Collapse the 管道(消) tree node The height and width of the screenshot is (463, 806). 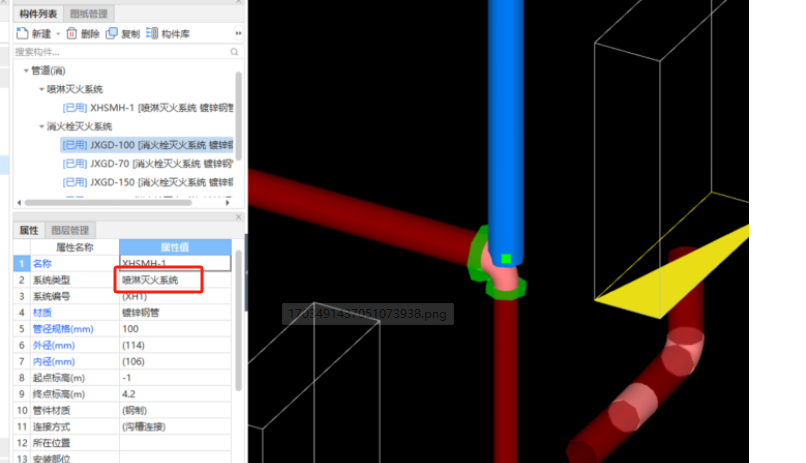(26, 70)
